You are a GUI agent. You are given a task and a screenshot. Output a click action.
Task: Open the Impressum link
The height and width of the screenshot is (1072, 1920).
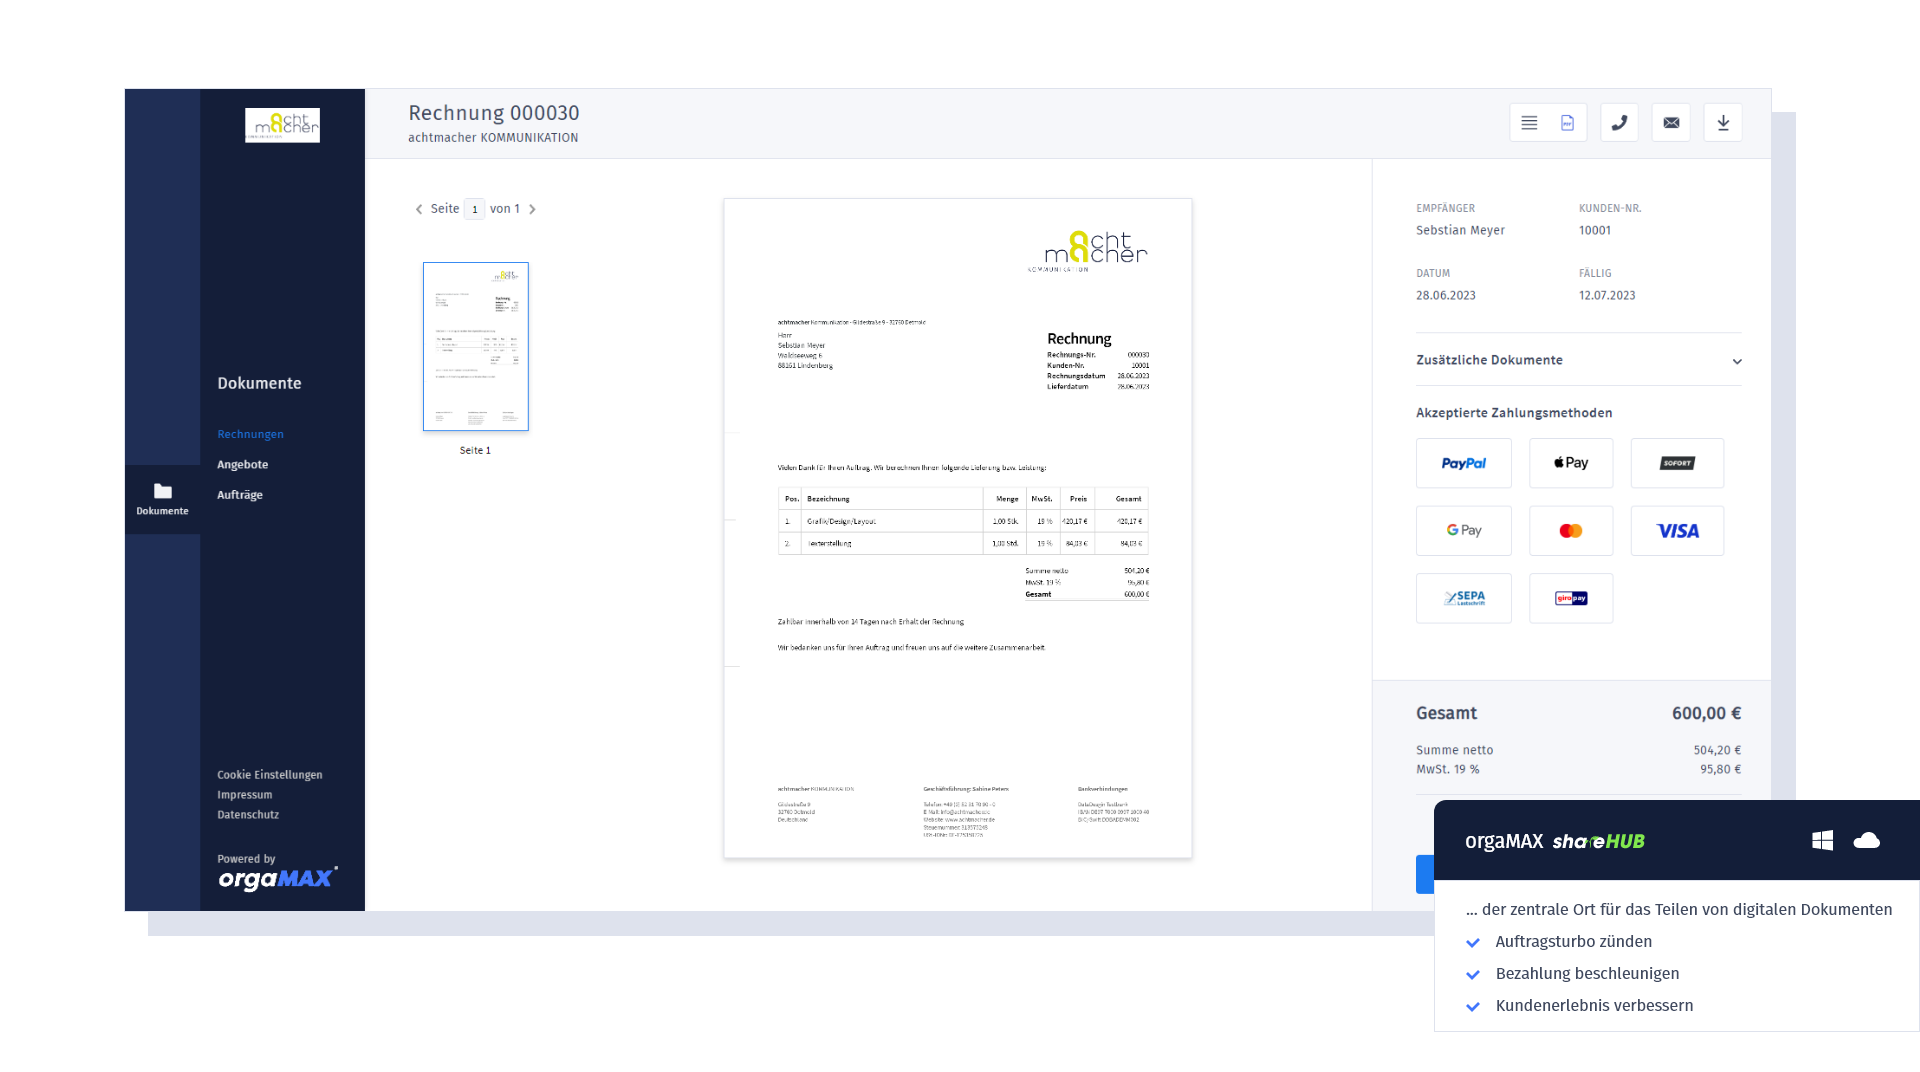click(x=244, y=795)
